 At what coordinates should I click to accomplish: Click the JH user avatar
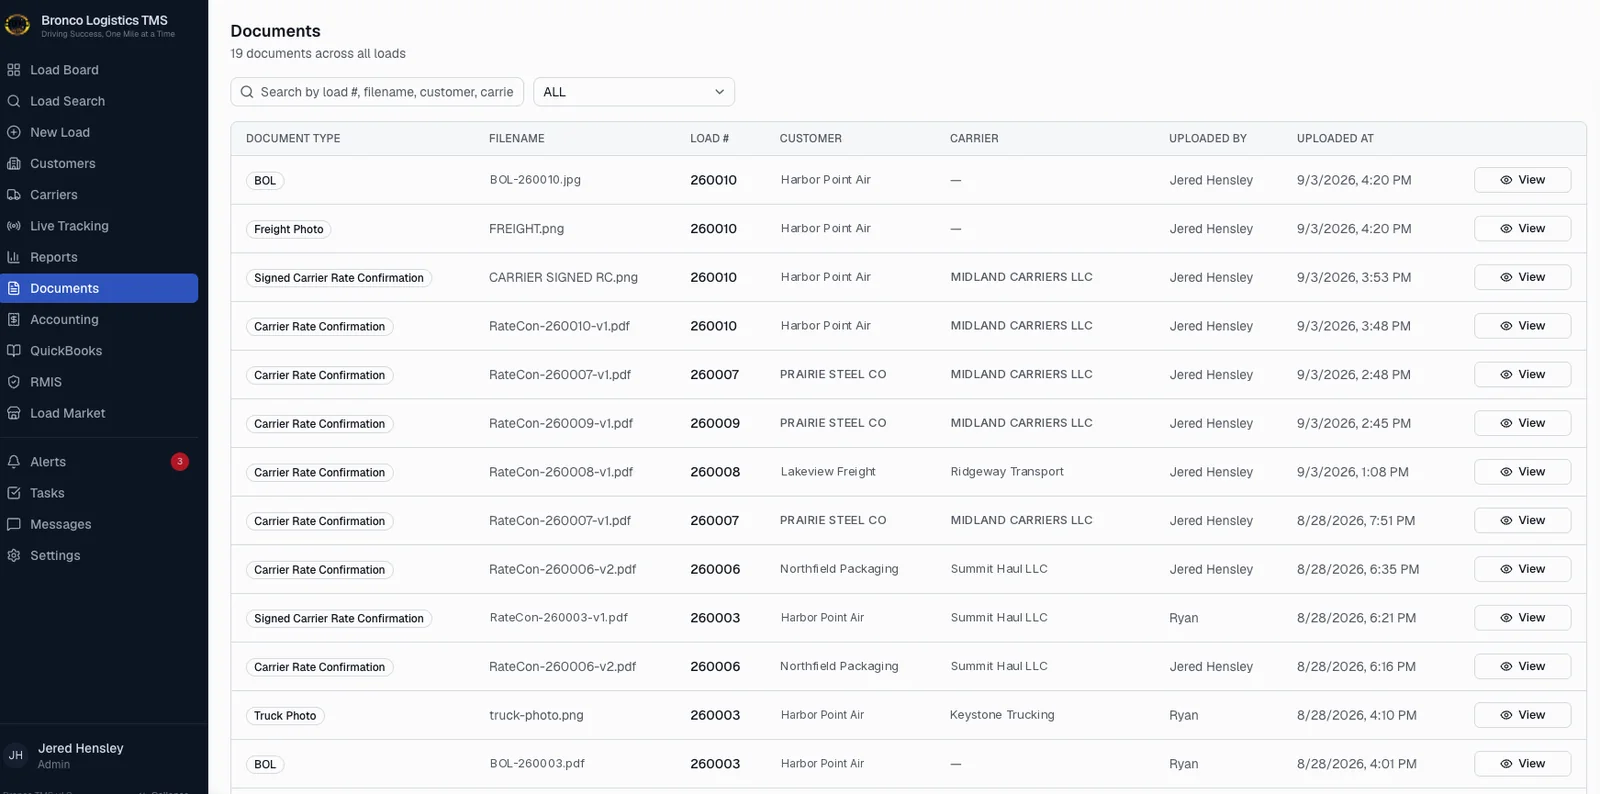(x=16, y=756)
